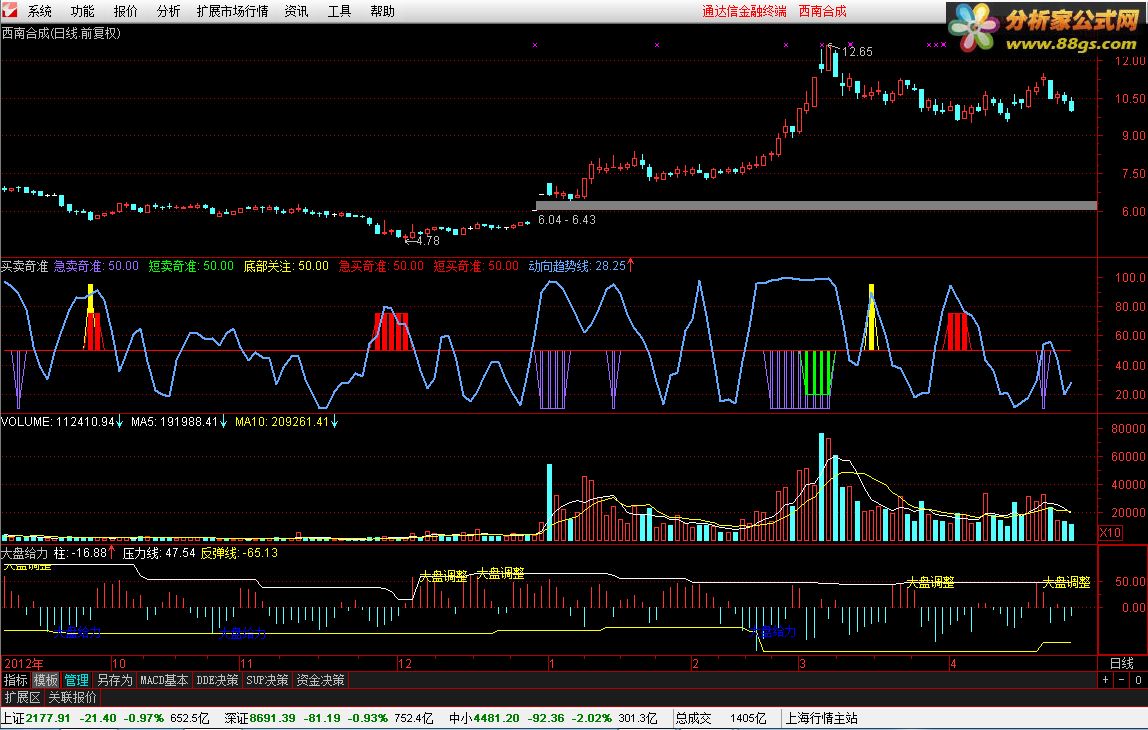
Task: Click the minus zoom button at bottom-right
Action: [1122, 680]
